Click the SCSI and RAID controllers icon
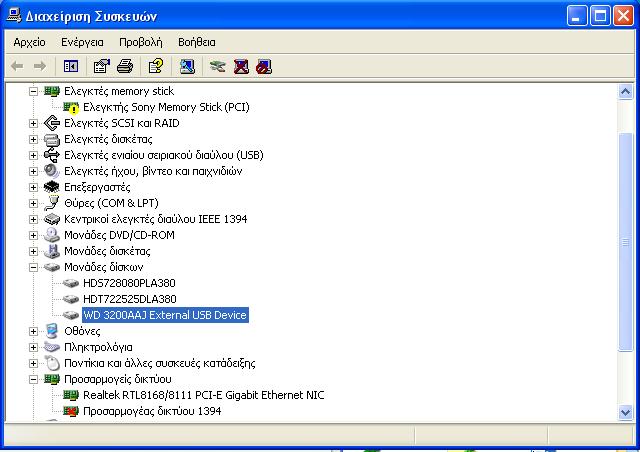The height and width of the screenshot is (452, 640). [52, 123]
